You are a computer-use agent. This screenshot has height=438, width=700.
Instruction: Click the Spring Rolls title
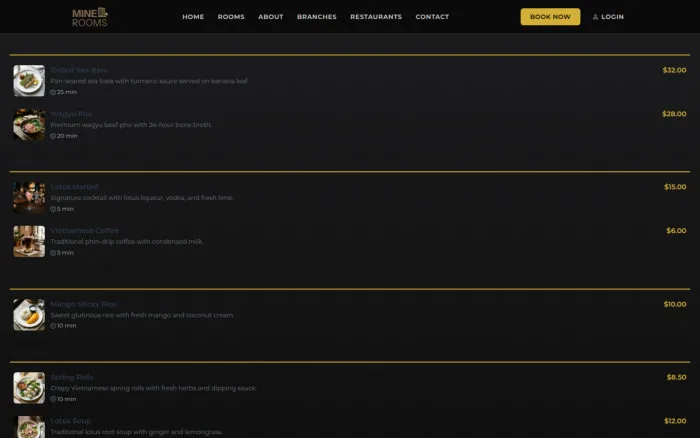71,377
